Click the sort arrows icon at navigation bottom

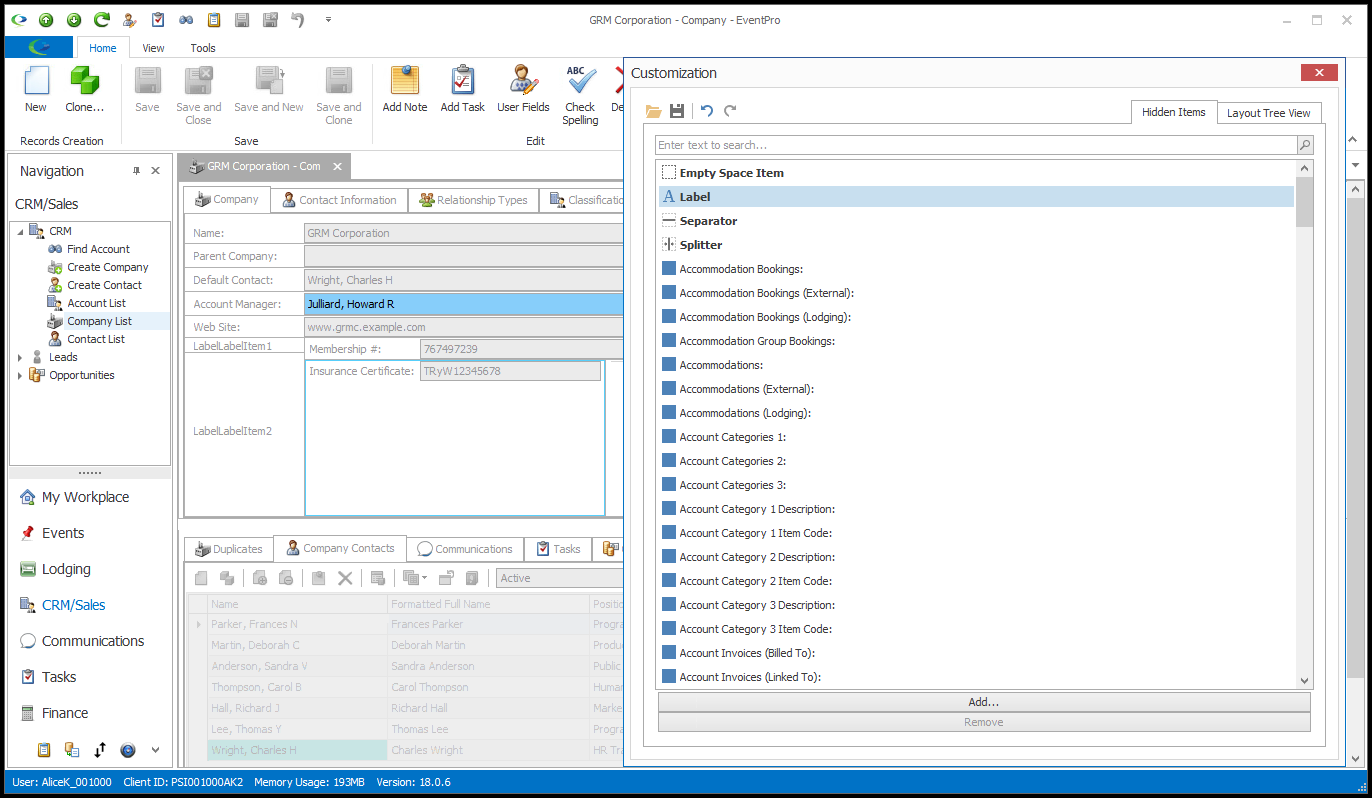(100, 750)
